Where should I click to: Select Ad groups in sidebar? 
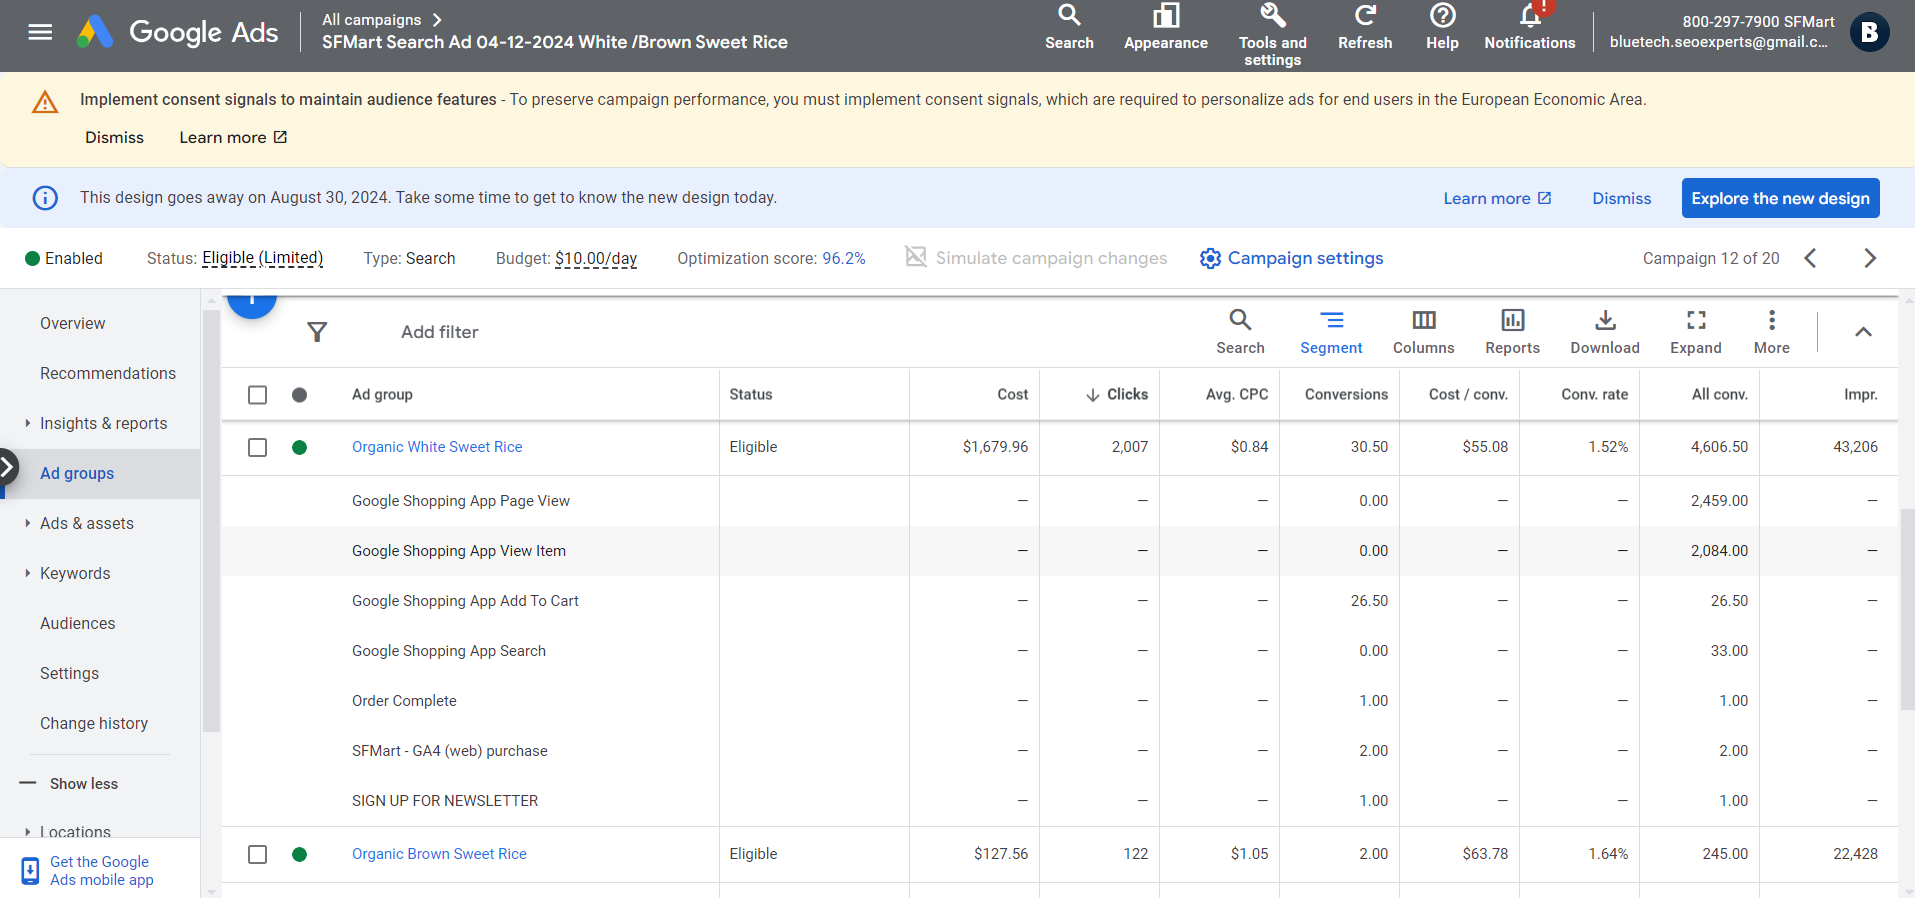click(x=77, y=473)
